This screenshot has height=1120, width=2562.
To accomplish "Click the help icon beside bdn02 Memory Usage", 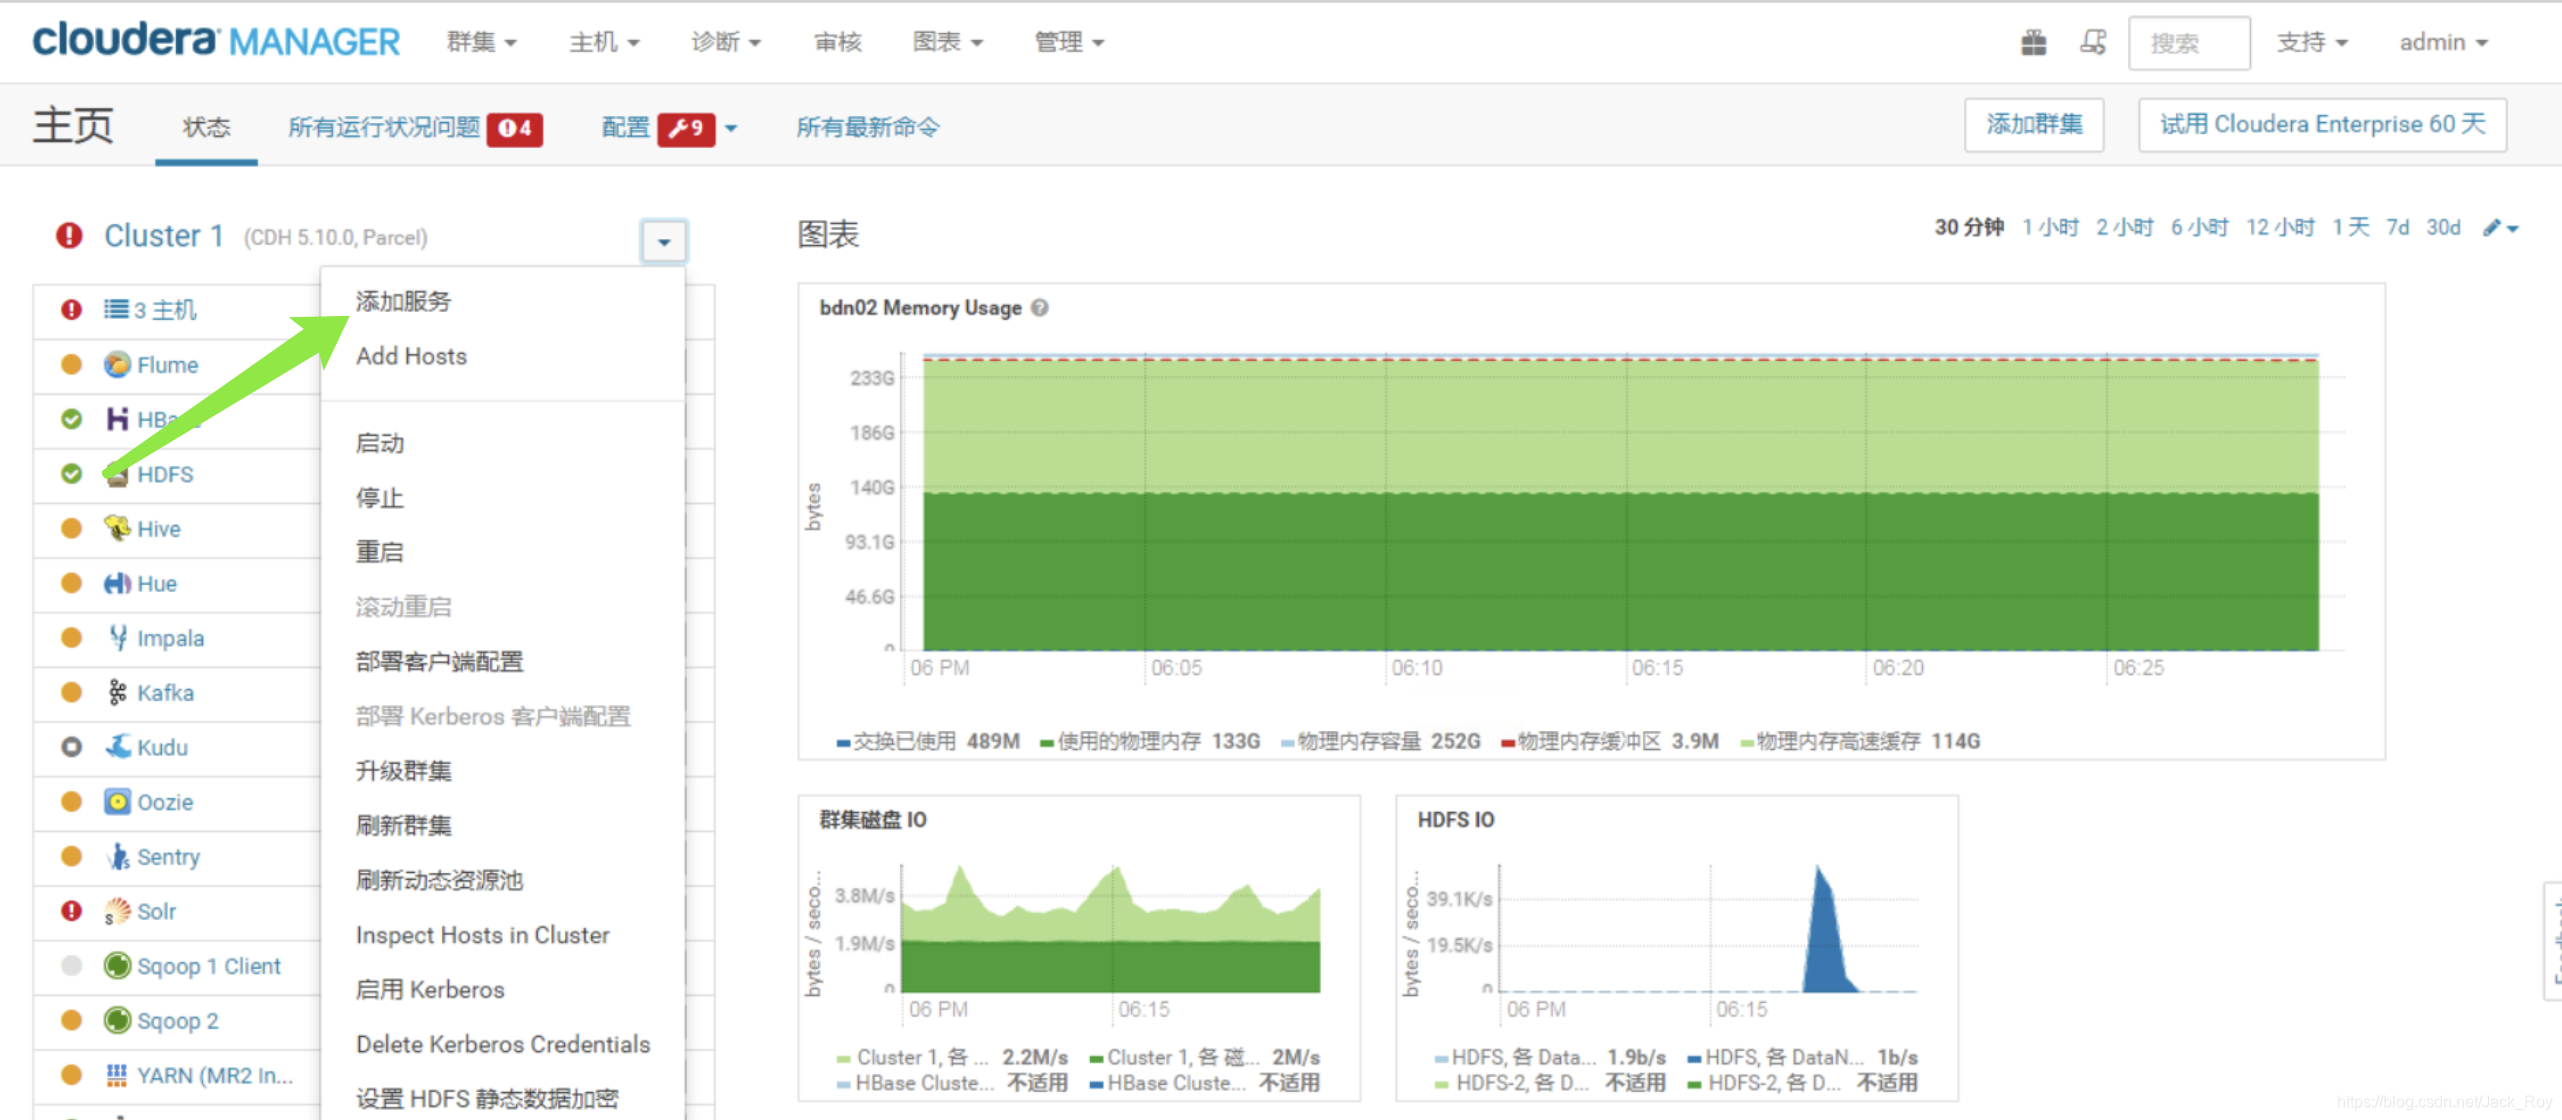I will click(1040, 308).
